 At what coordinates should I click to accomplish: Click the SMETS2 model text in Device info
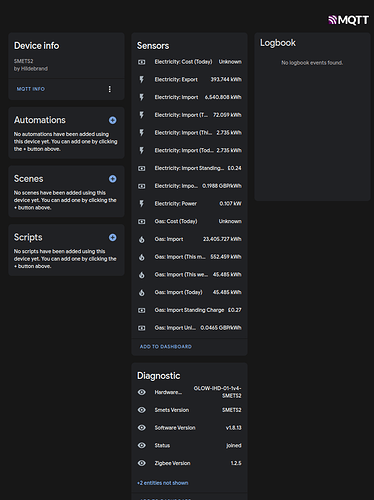click(23, 61)
